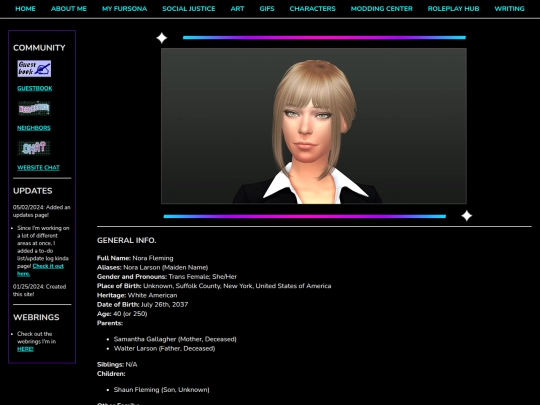
Task: Click the Walter Larson list entry
Action: tap(164, 349)
